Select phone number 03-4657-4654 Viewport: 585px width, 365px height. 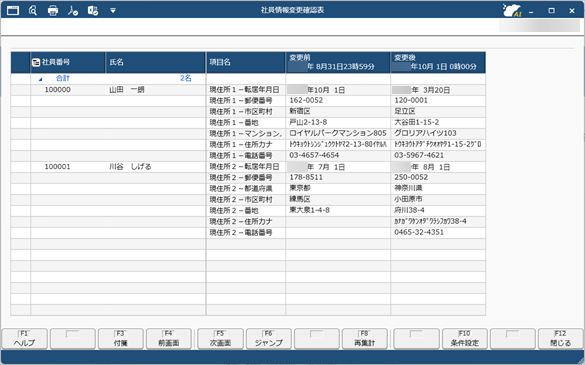click(x=314, y=155)
